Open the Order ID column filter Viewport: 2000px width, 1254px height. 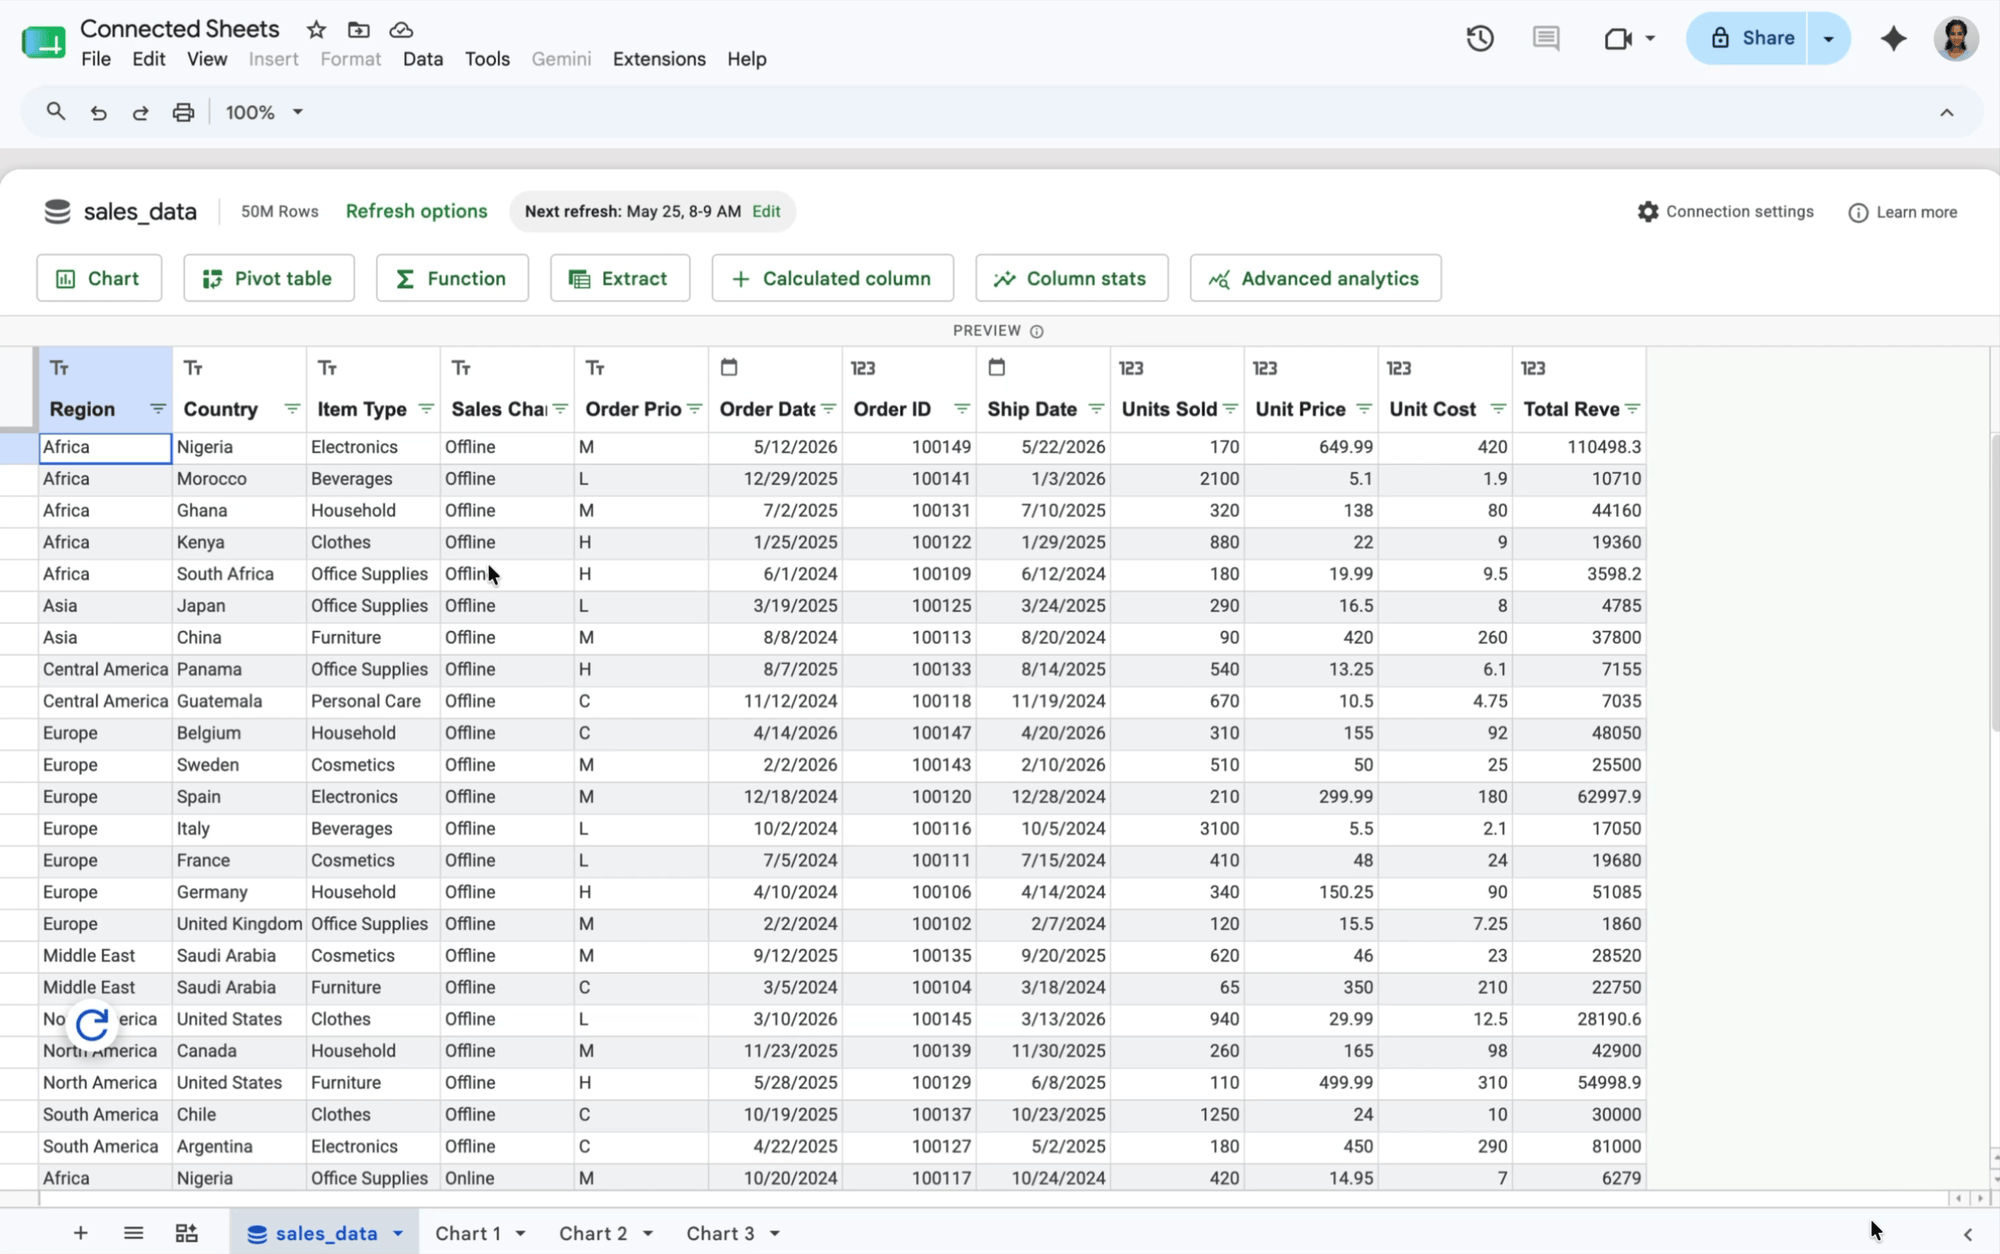point(961,409)
